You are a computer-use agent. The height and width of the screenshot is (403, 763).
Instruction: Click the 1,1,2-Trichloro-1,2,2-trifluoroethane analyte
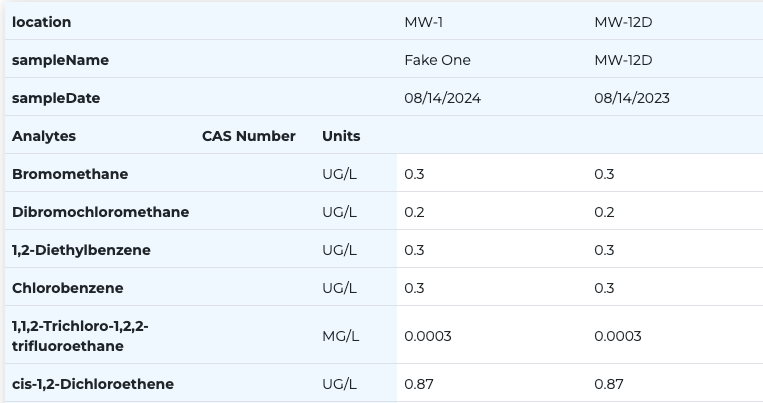(x=80, y=336)
